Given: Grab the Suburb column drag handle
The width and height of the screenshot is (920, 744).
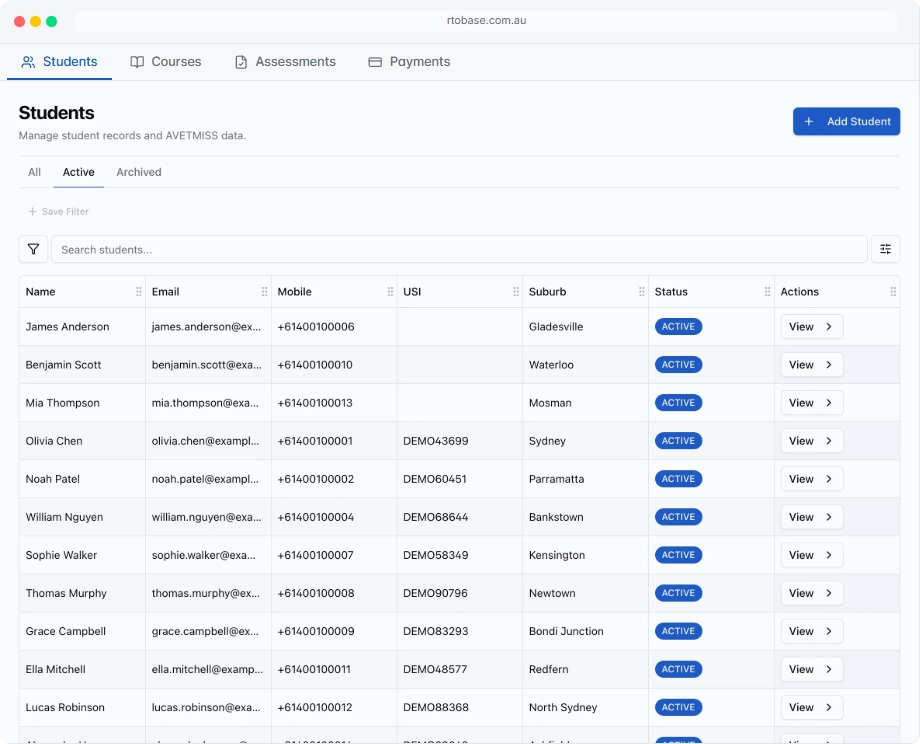Looking at the screenshot, I should coord(642,292).
